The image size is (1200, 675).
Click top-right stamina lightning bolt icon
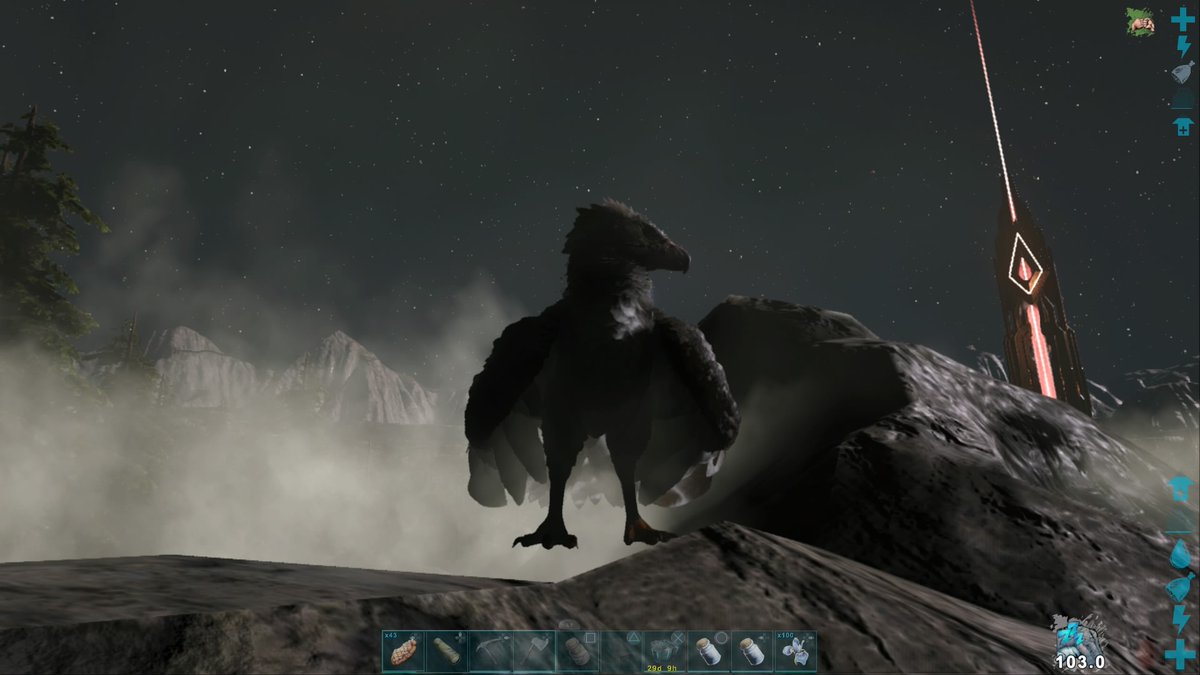[1183, 46]
